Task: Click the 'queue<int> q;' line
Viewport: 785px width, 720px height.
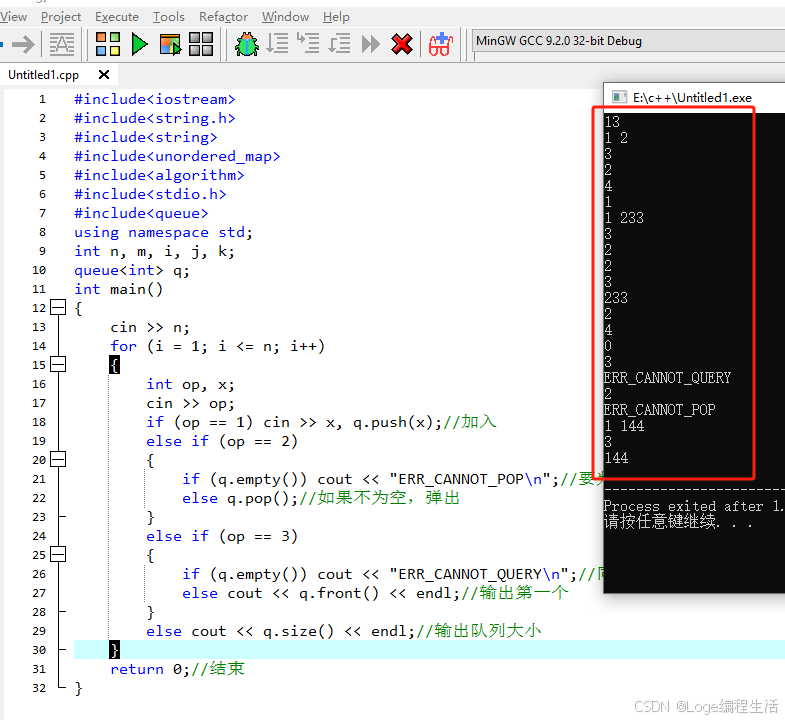Action: (x=132, y=270)
